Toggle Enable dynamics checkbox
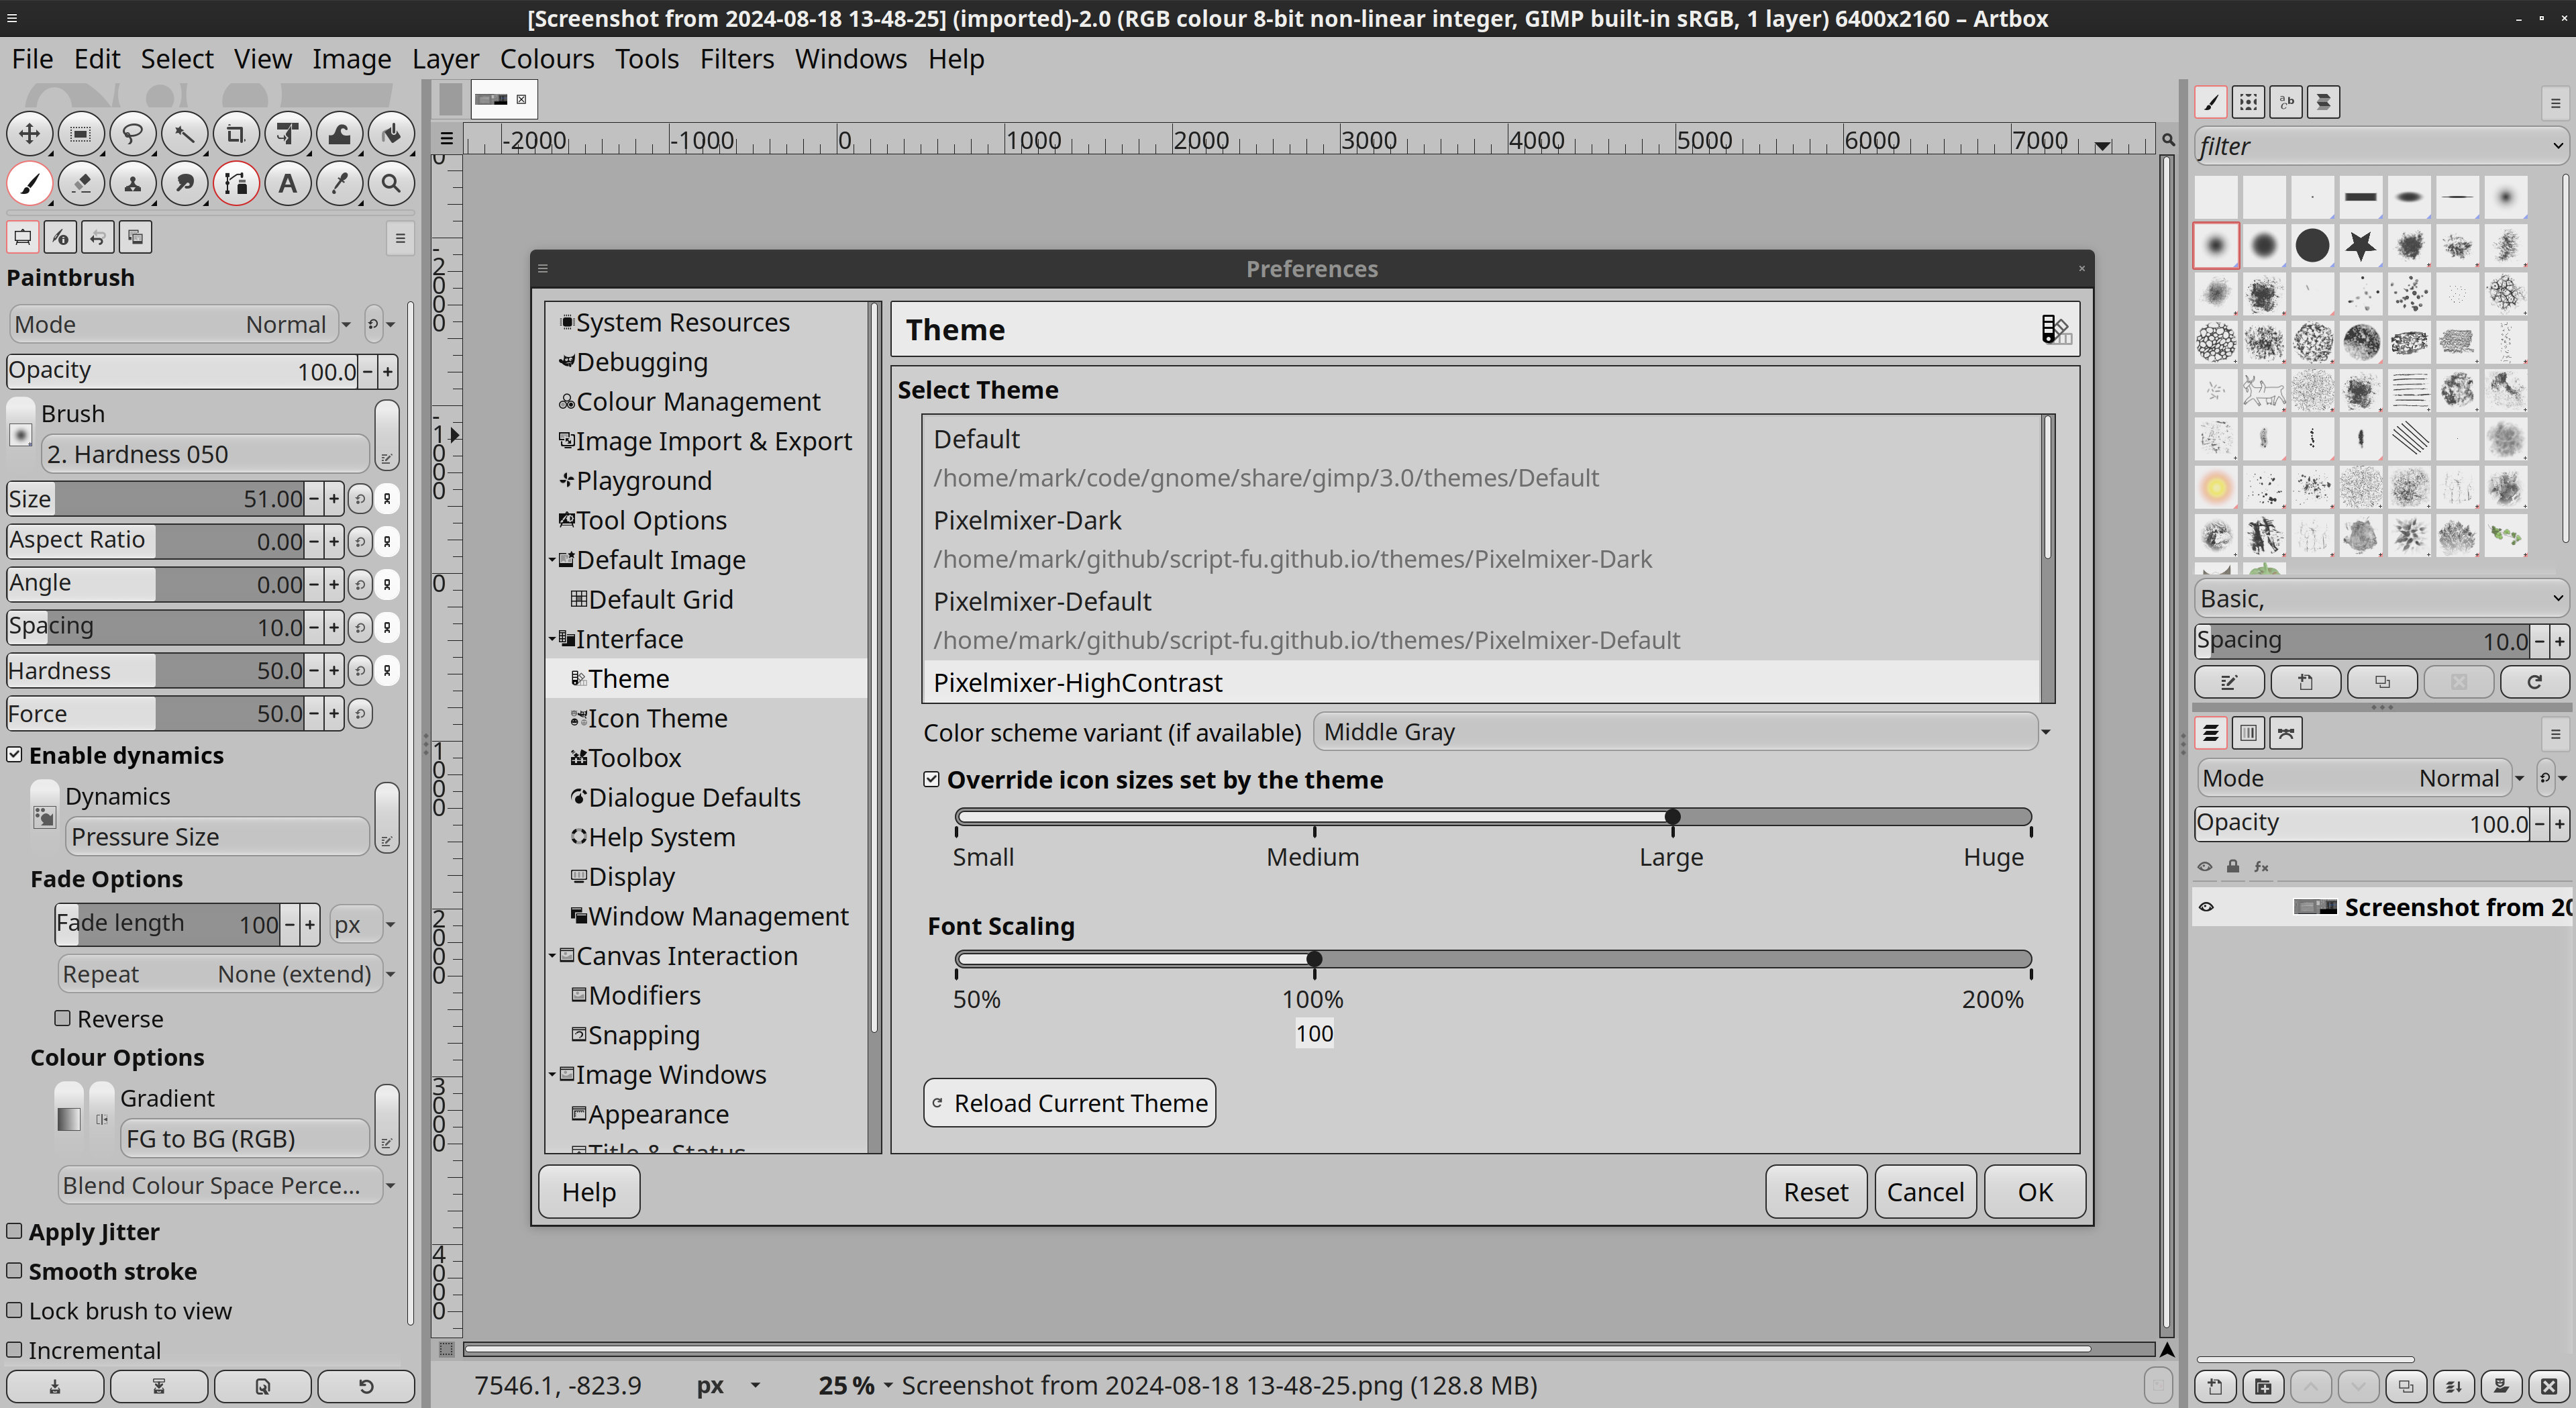This screenshot has height=1408, width=2576. tap(14, 754)
